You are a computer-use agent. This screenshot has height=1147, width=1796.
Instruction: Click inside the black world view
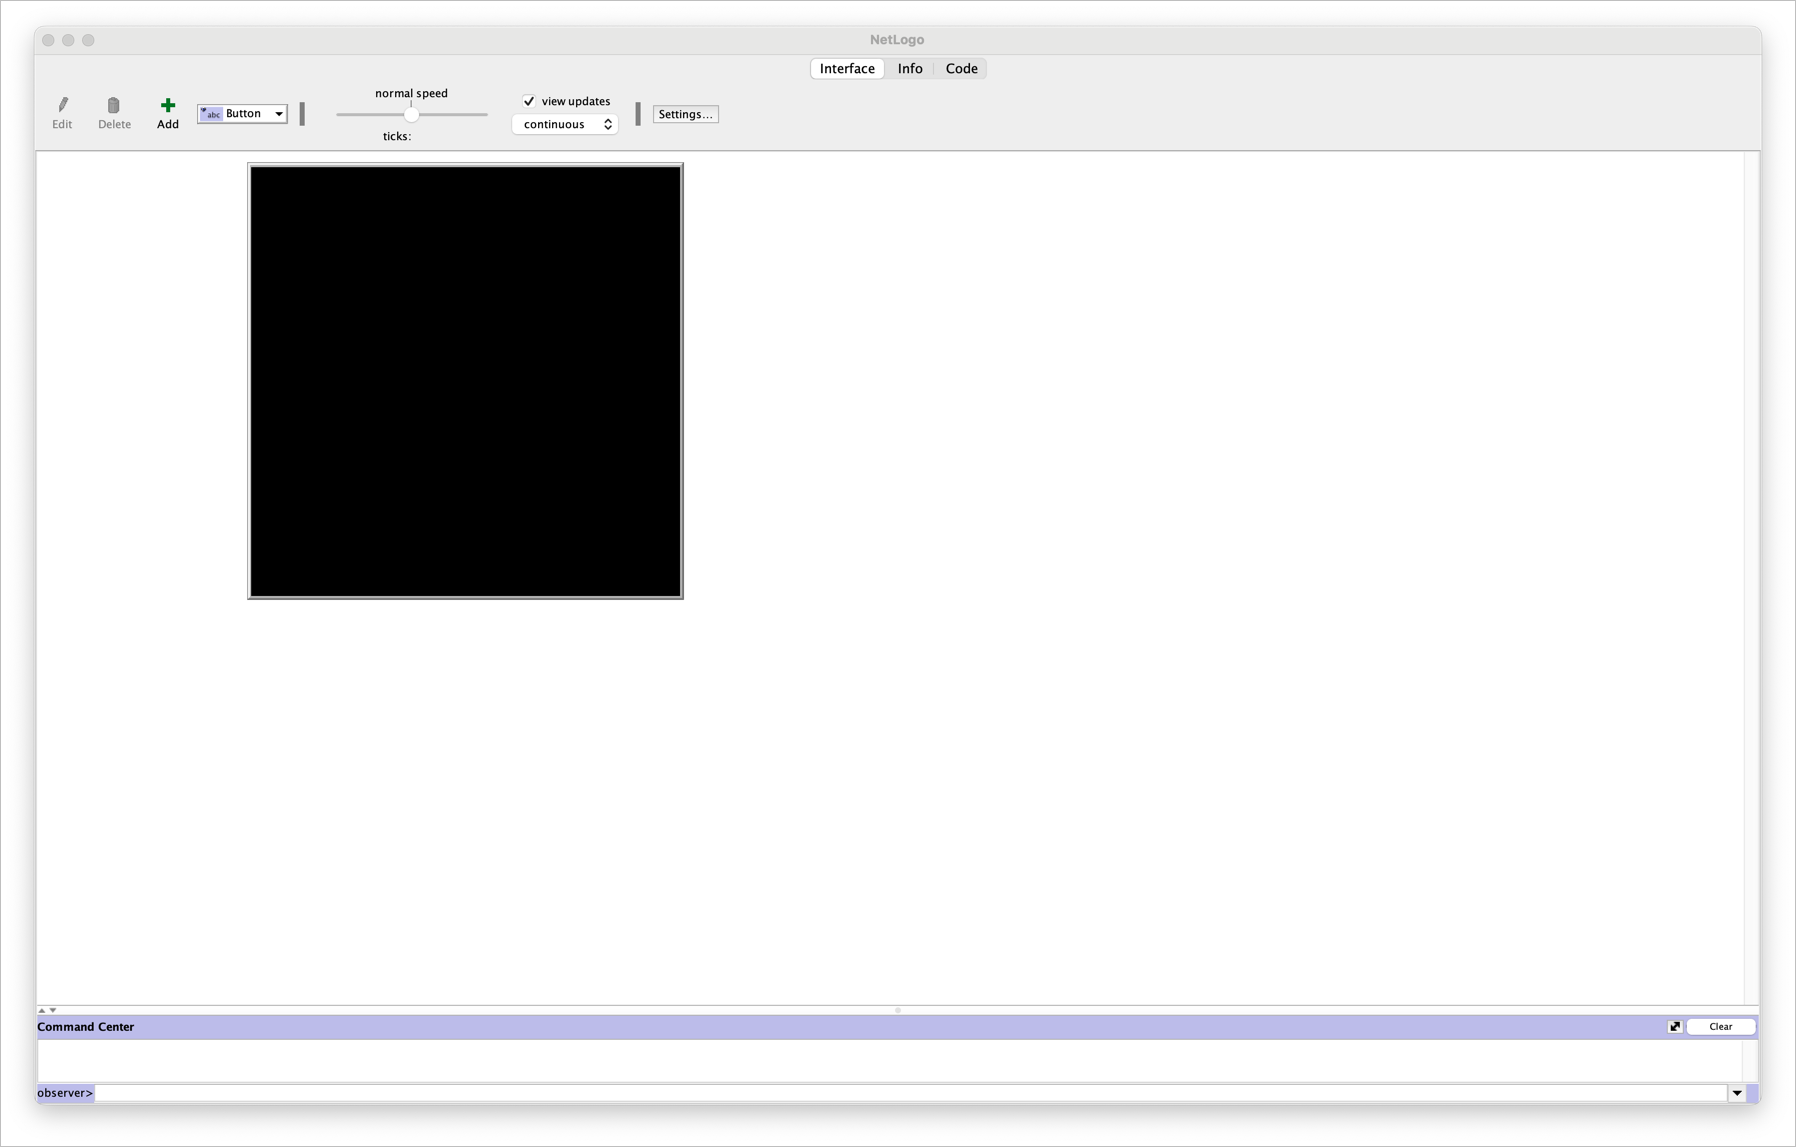click(464, 381)
